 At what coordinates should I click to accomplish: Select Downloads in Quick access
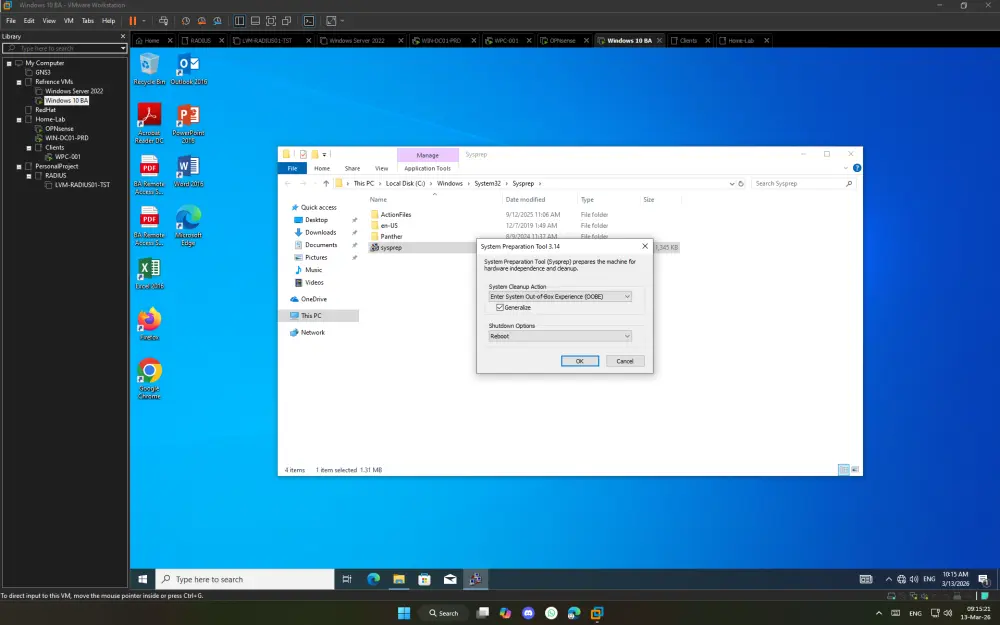320,233
